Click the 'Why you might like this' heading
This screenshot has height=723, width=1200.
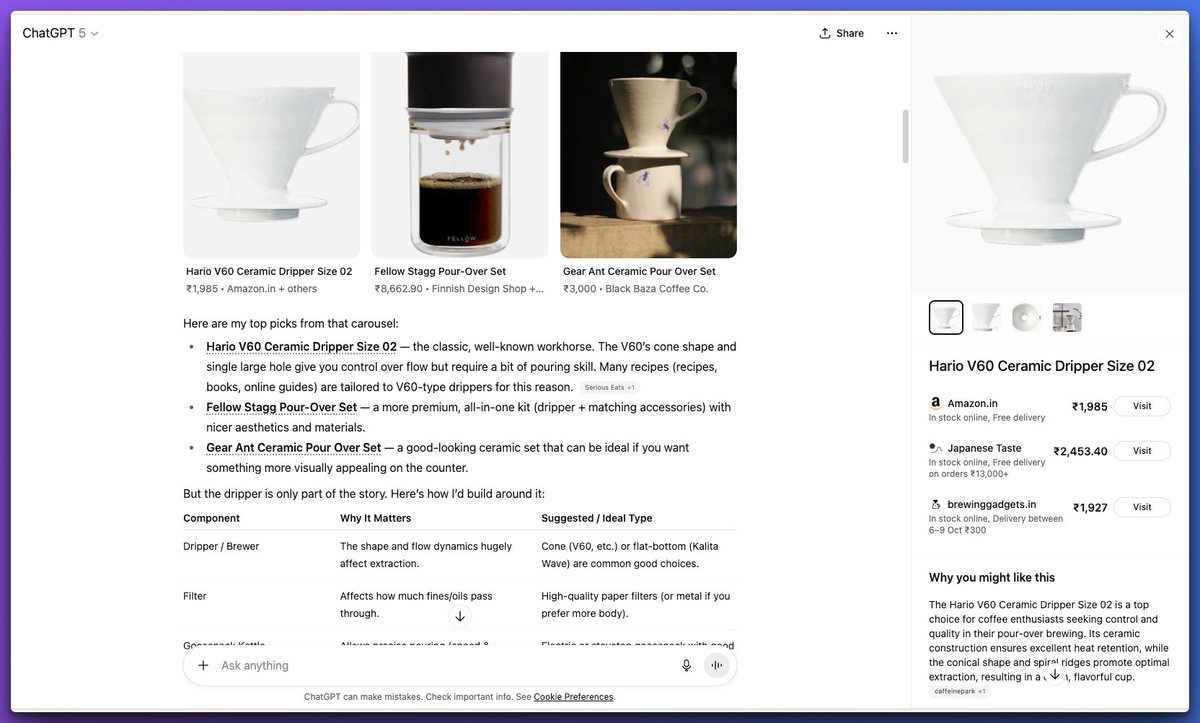coord(992,577)
